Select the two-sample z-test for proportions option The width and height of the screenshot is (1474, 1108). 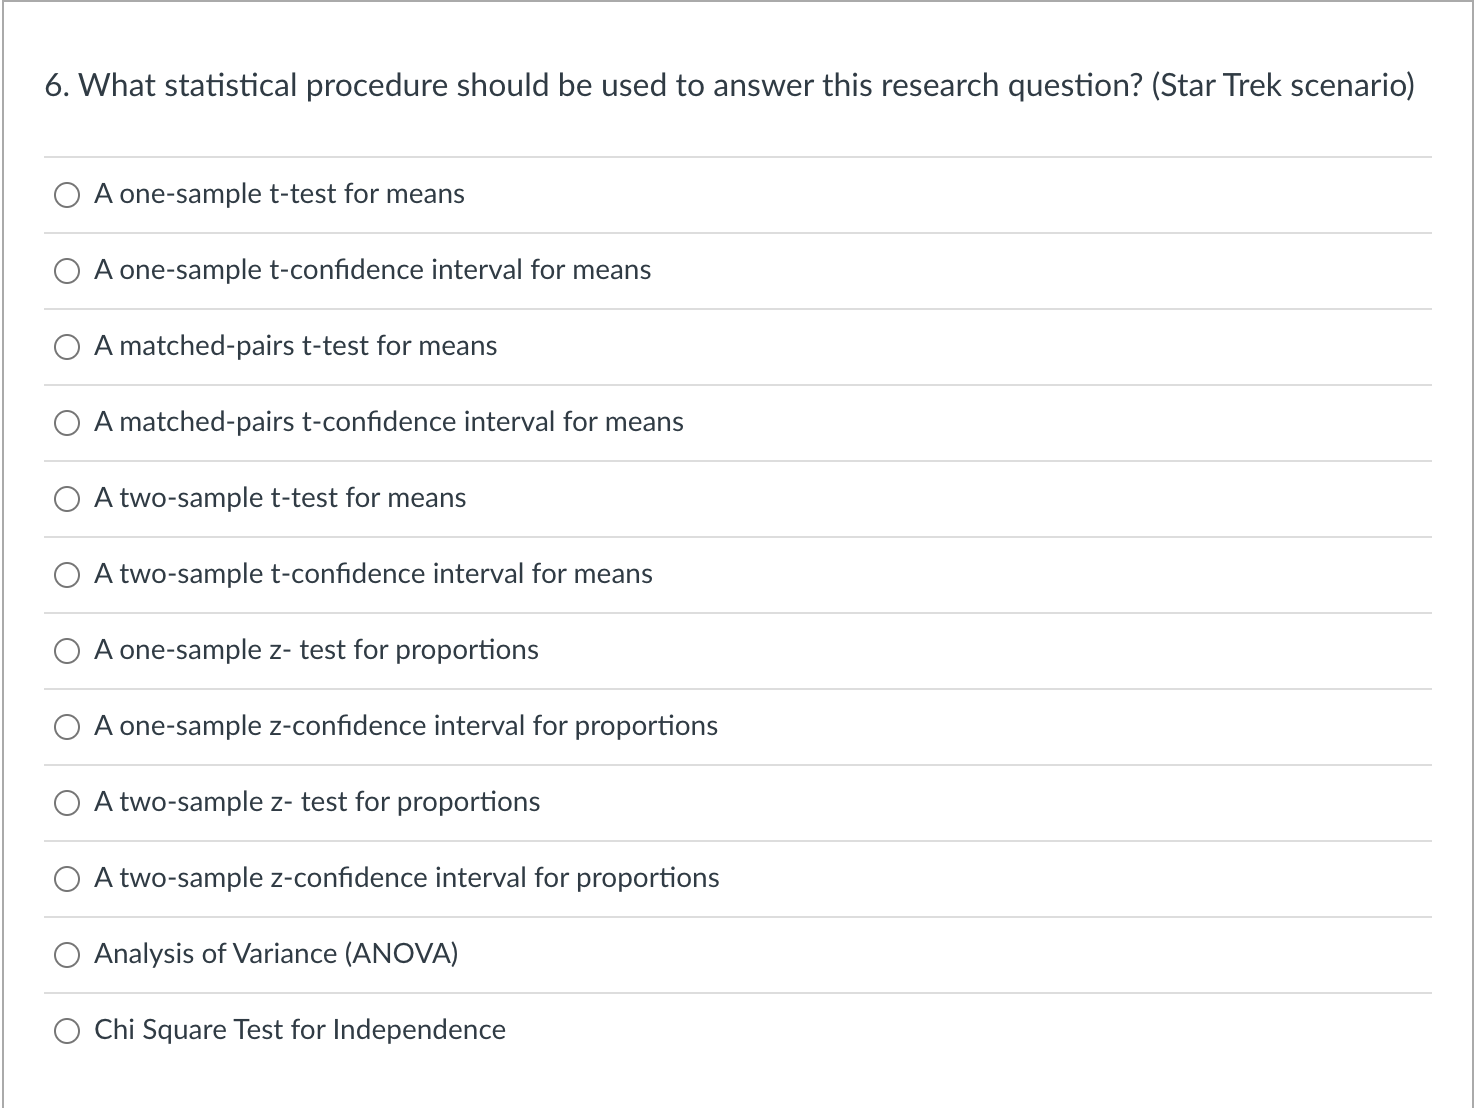67,803
